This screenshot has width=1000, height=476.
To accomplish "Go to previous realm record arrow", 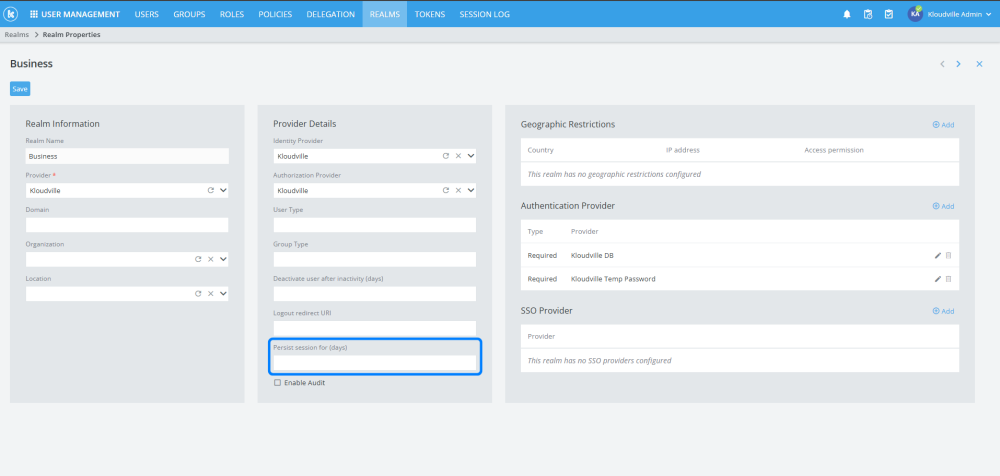I will pos(942,64).
